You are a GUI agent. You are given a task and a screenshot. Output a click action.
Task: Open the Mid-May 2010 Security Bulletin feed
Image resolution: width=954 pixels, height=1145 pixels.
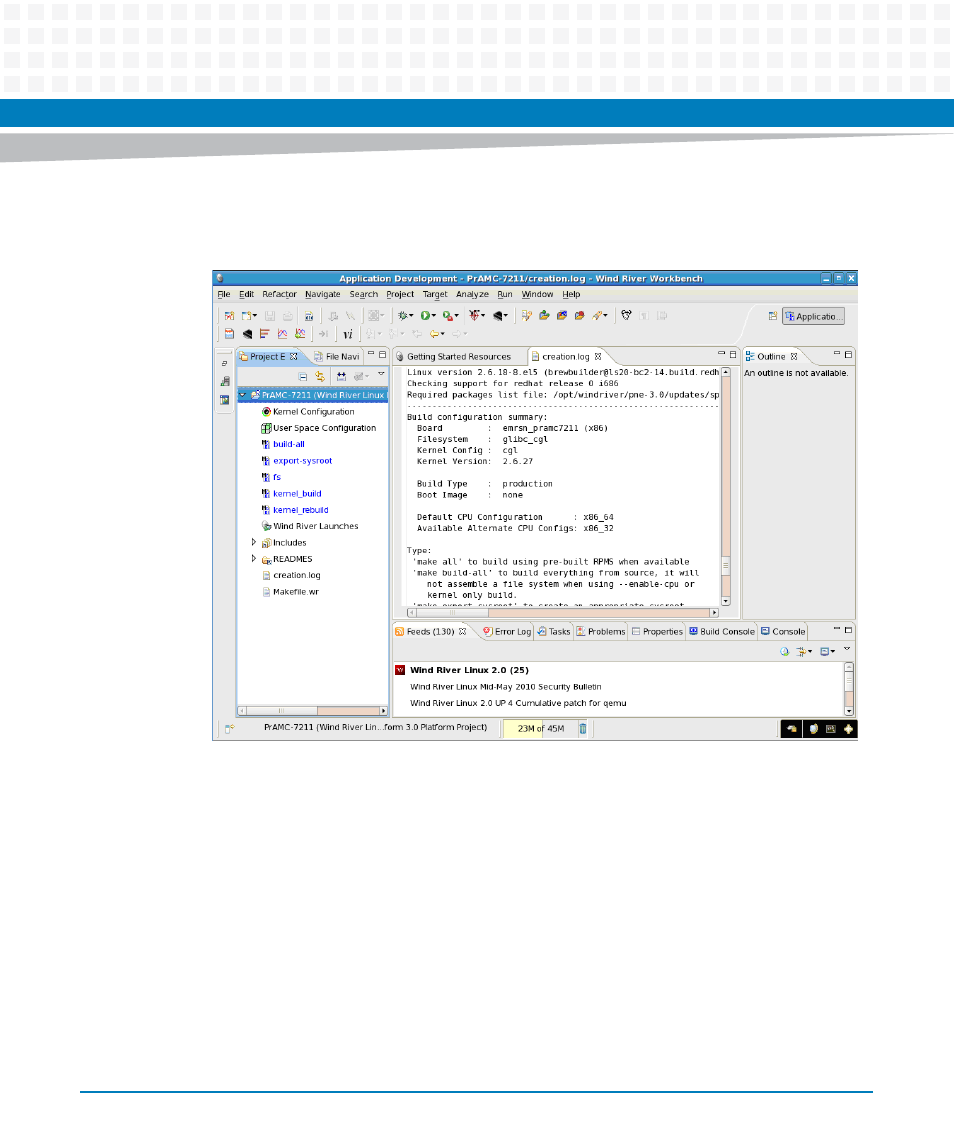505,686
